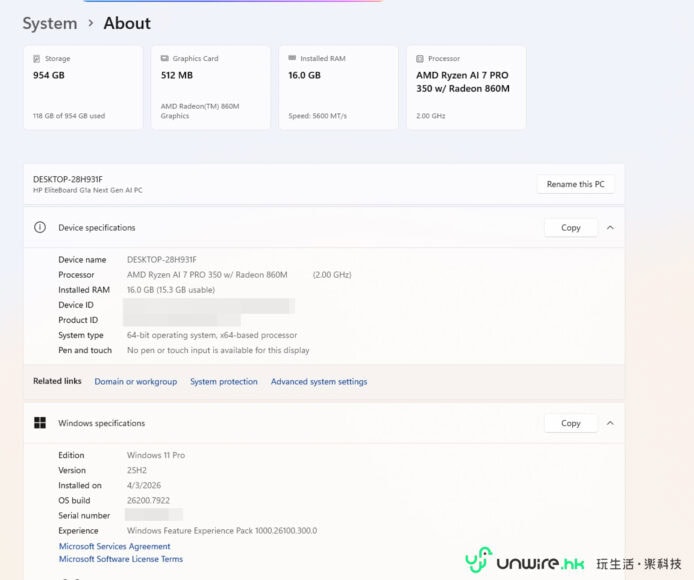Click the About breadcrumb title
Viewport: 694px width, 580px height.
(x=127, y=23)
